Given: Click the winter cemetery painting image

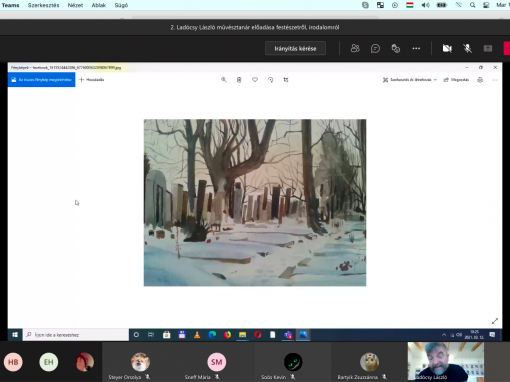Looking at the screenshot, I should pos(255,203).
